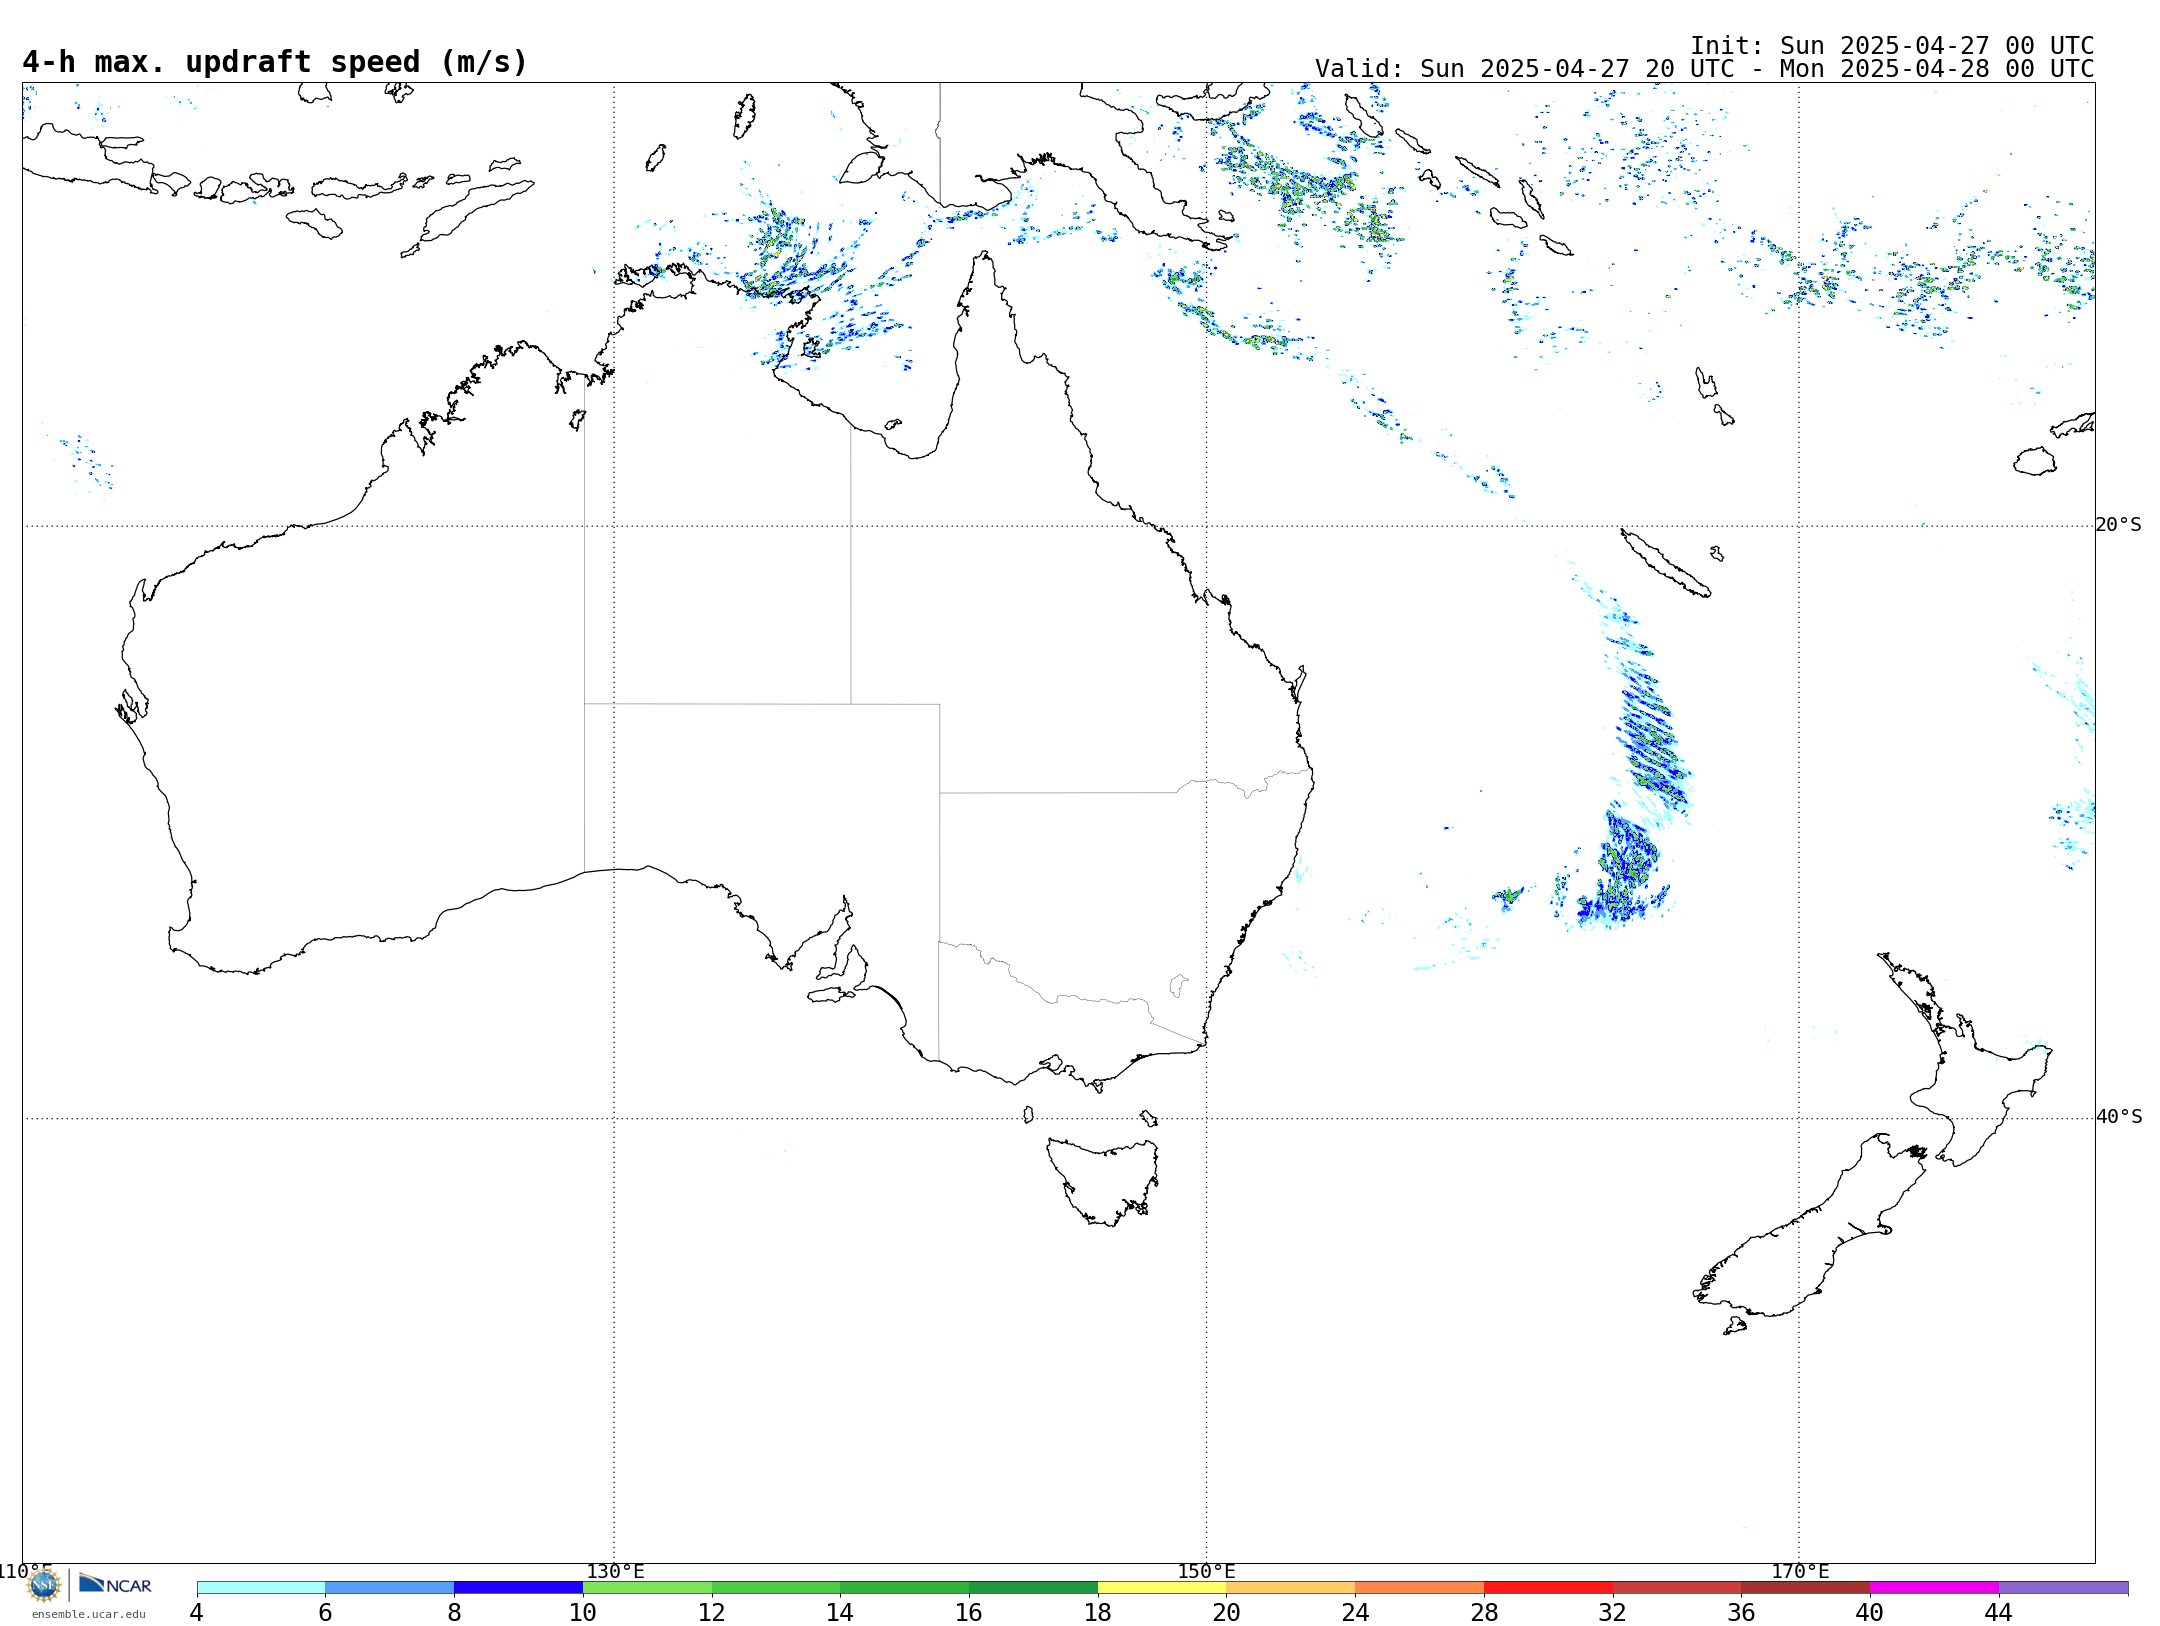2160x1626 pixels.
Task: Pick the orange 24–28 colorbar swatch
Action: (1420, 1588)
